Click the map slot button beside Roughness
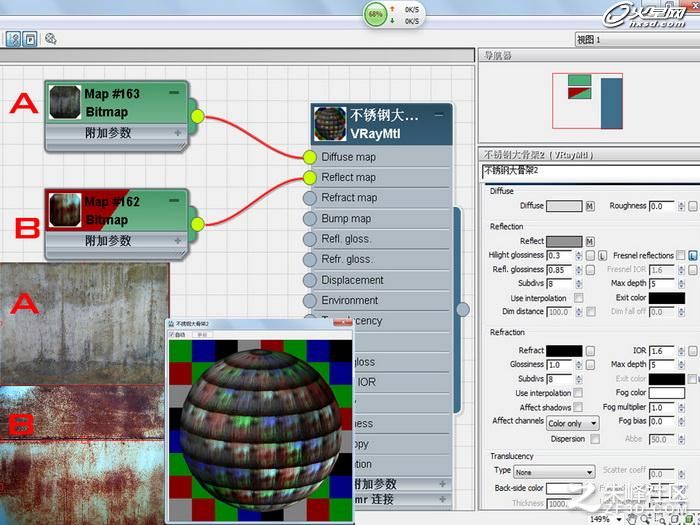 [692, 206]
